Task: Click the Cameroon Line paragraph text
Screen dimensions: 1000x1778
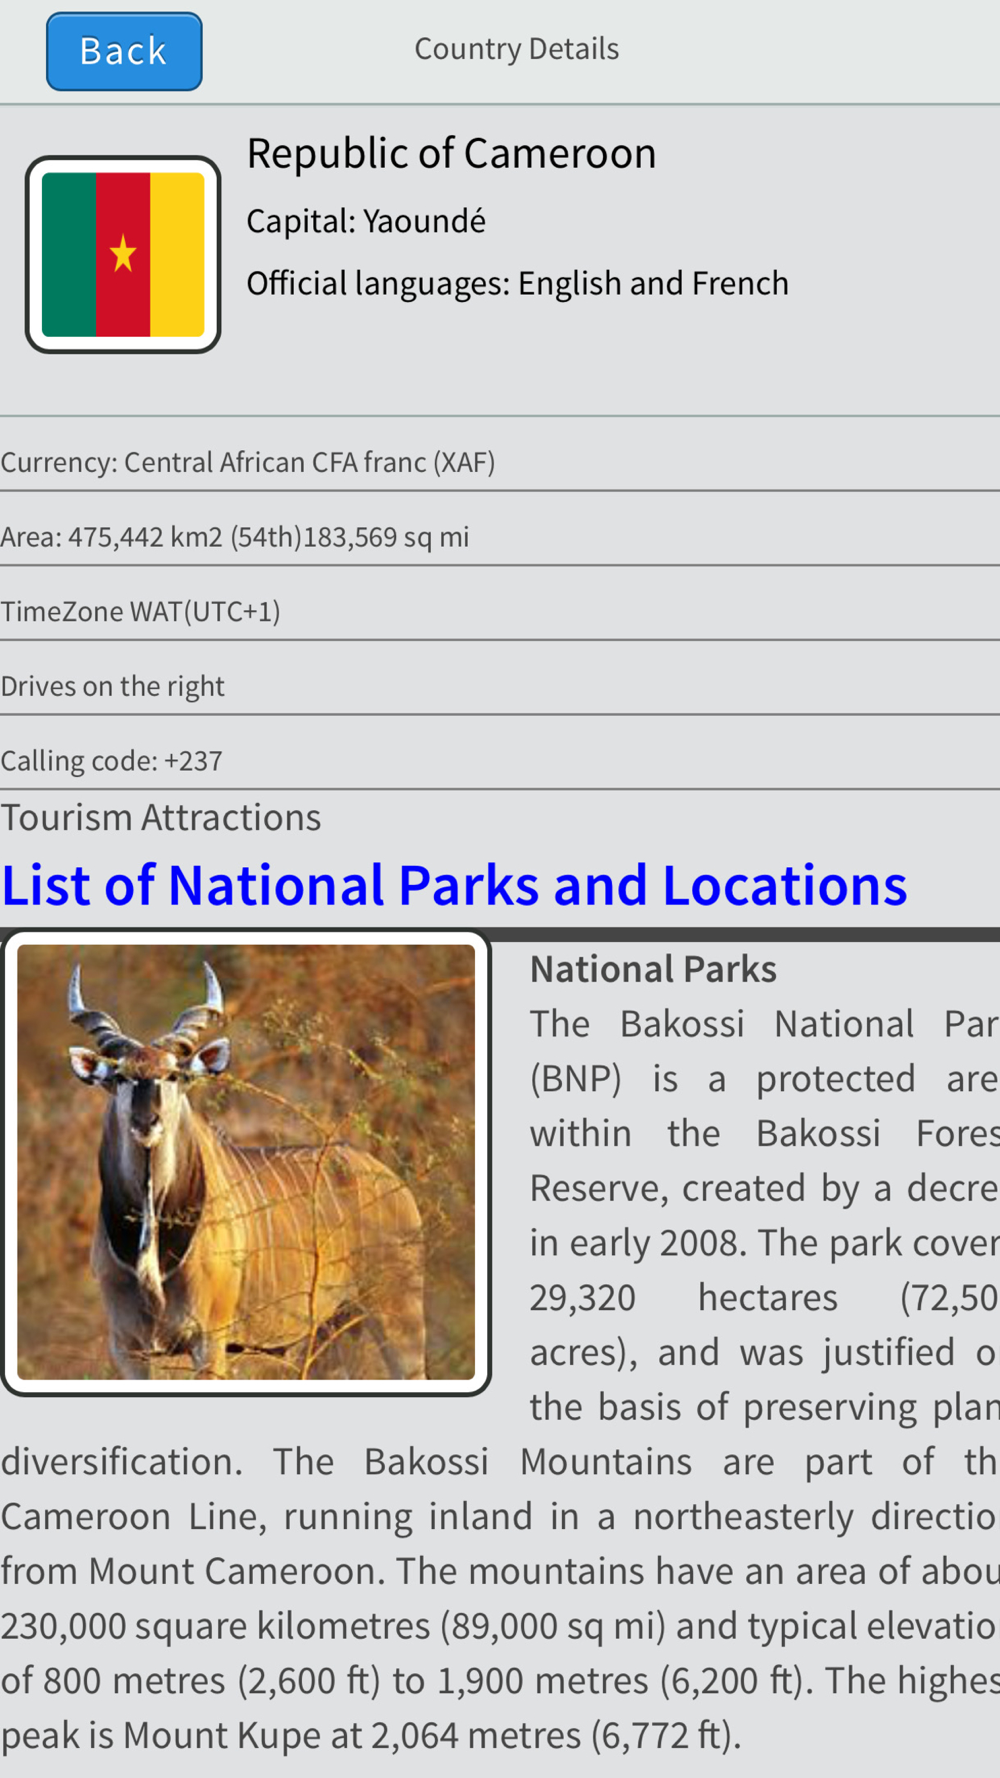Action: click(x=498, y=1516)
